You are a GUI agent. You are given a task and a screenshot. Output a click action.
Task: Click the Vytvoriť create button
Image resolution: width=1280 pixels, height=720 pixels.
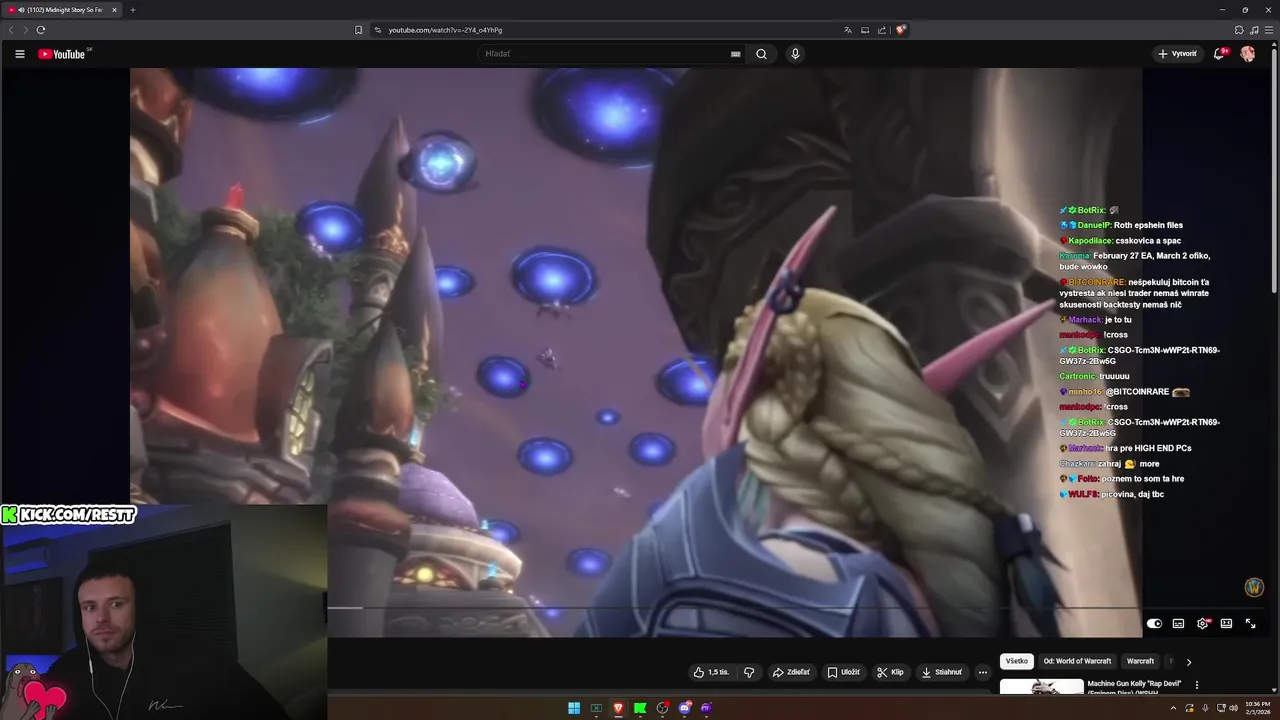tap(1177, 54)
